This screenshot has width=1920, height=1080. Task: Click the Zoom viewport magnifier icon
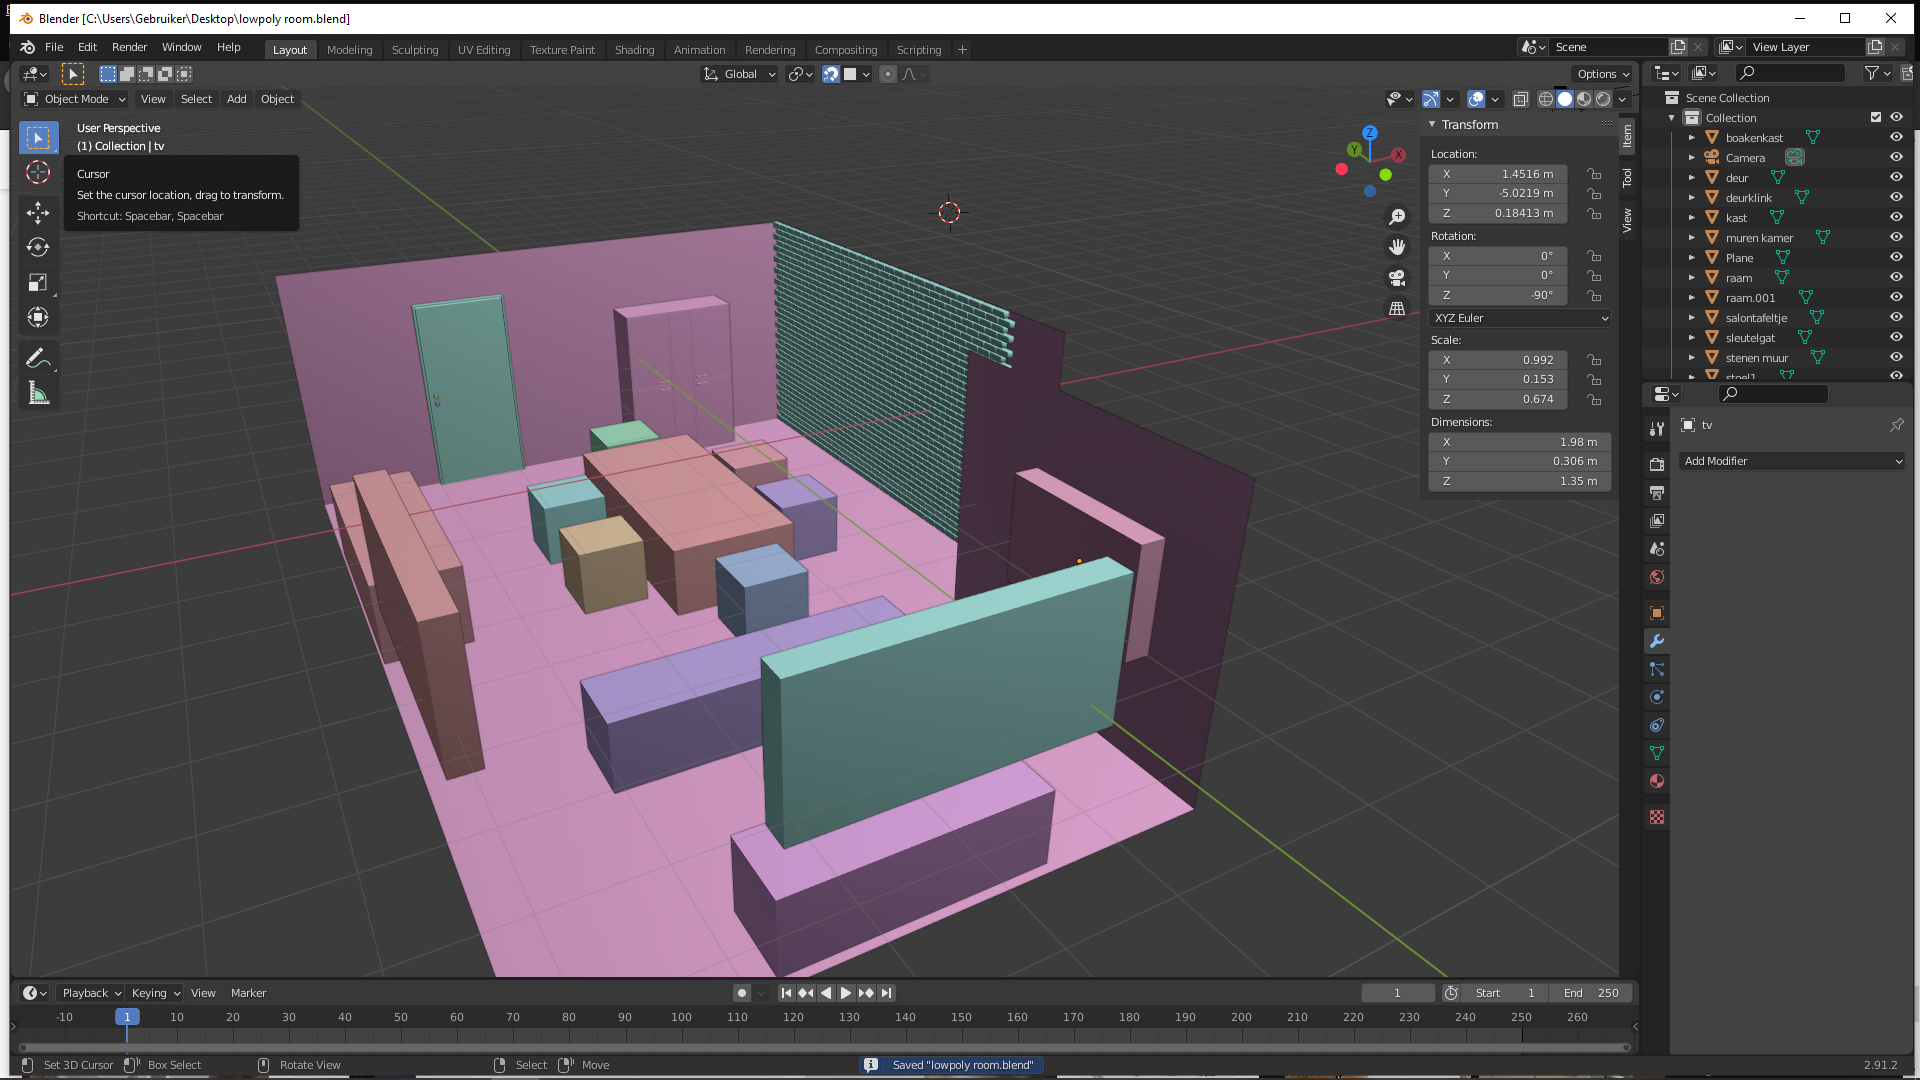click(1397, 217)
